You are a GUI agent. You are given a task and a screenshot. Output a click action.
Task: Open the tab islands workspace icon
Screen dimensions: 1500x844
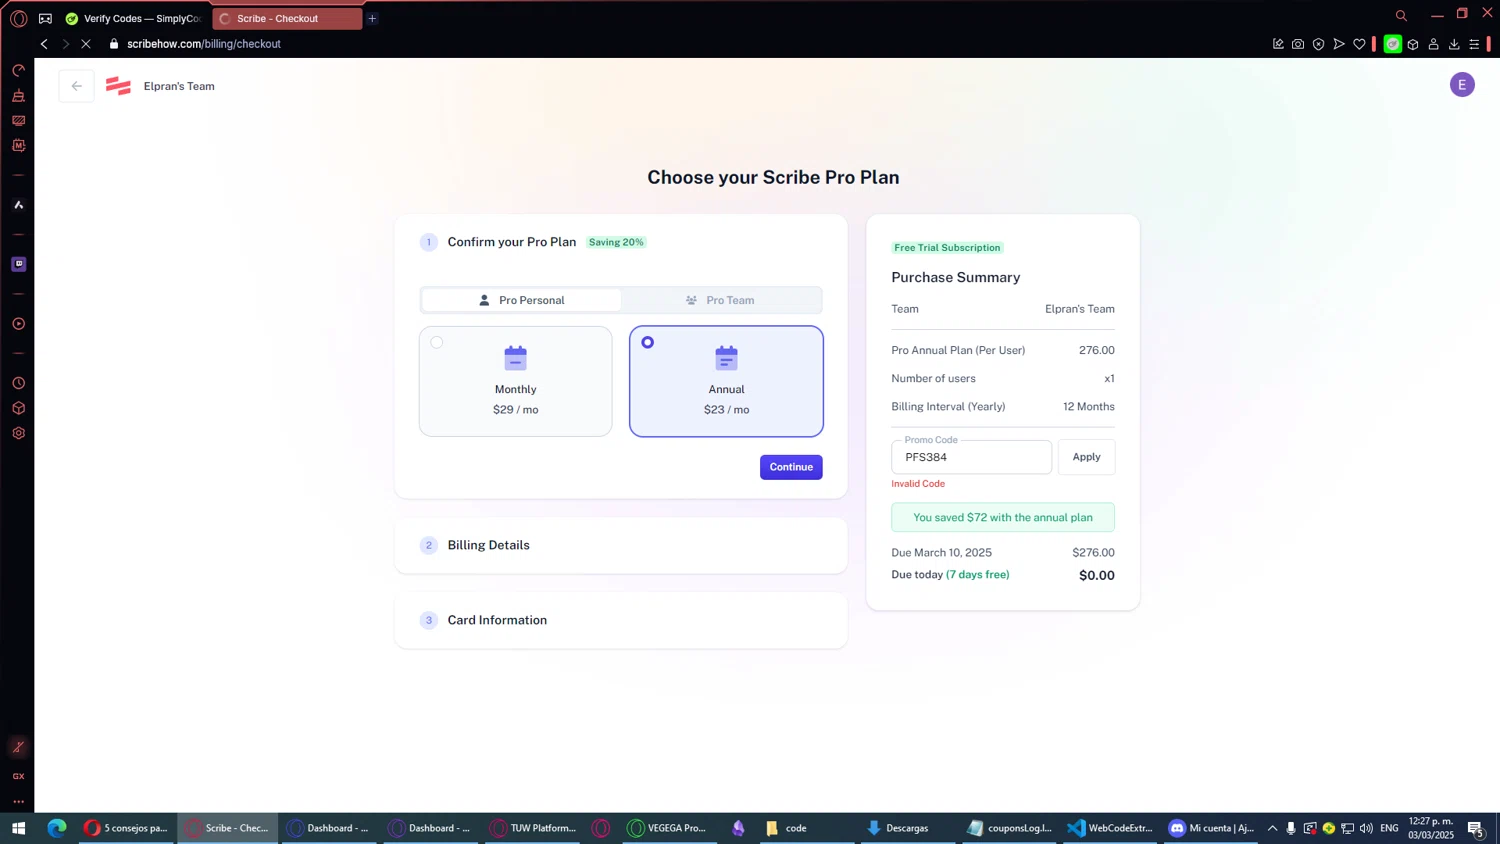(x=45, y=18)
